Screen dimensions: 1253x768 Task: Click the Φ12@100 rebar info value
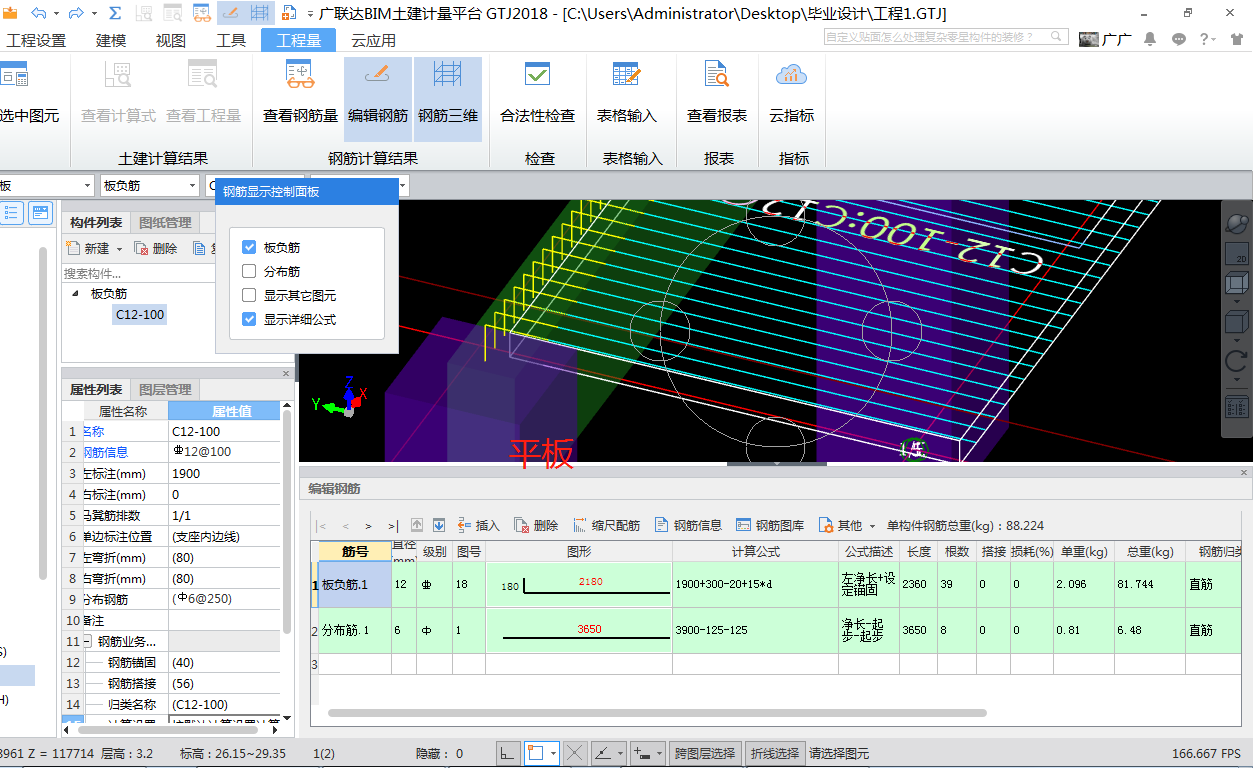(x=225, y=452)
